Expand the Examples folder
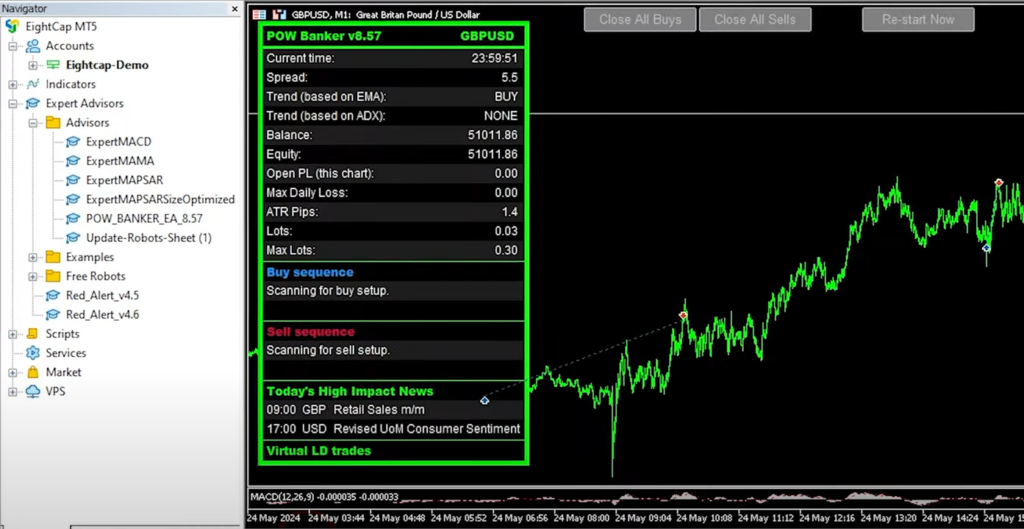This screenshot has width=1024, height=529. (33, 258)
